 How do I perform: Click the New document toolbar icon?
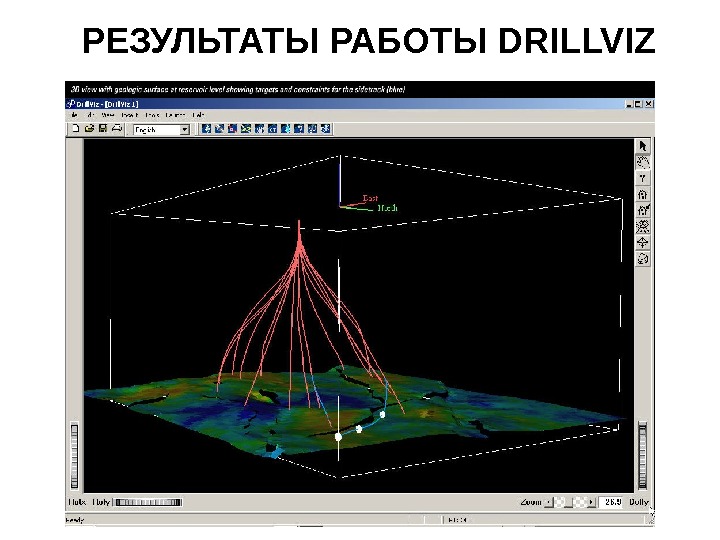(x=76, y=129)
